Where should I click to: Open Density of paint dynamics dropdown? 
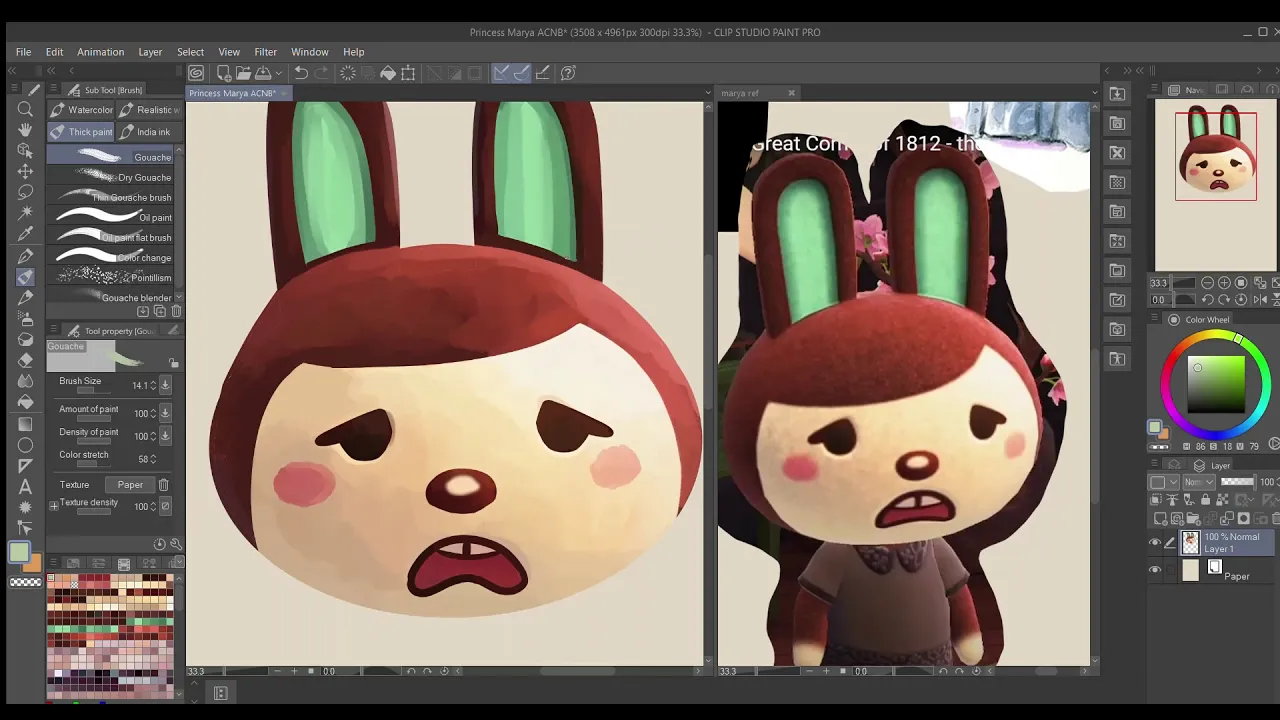pyautogui.click(x=165, y=436)
